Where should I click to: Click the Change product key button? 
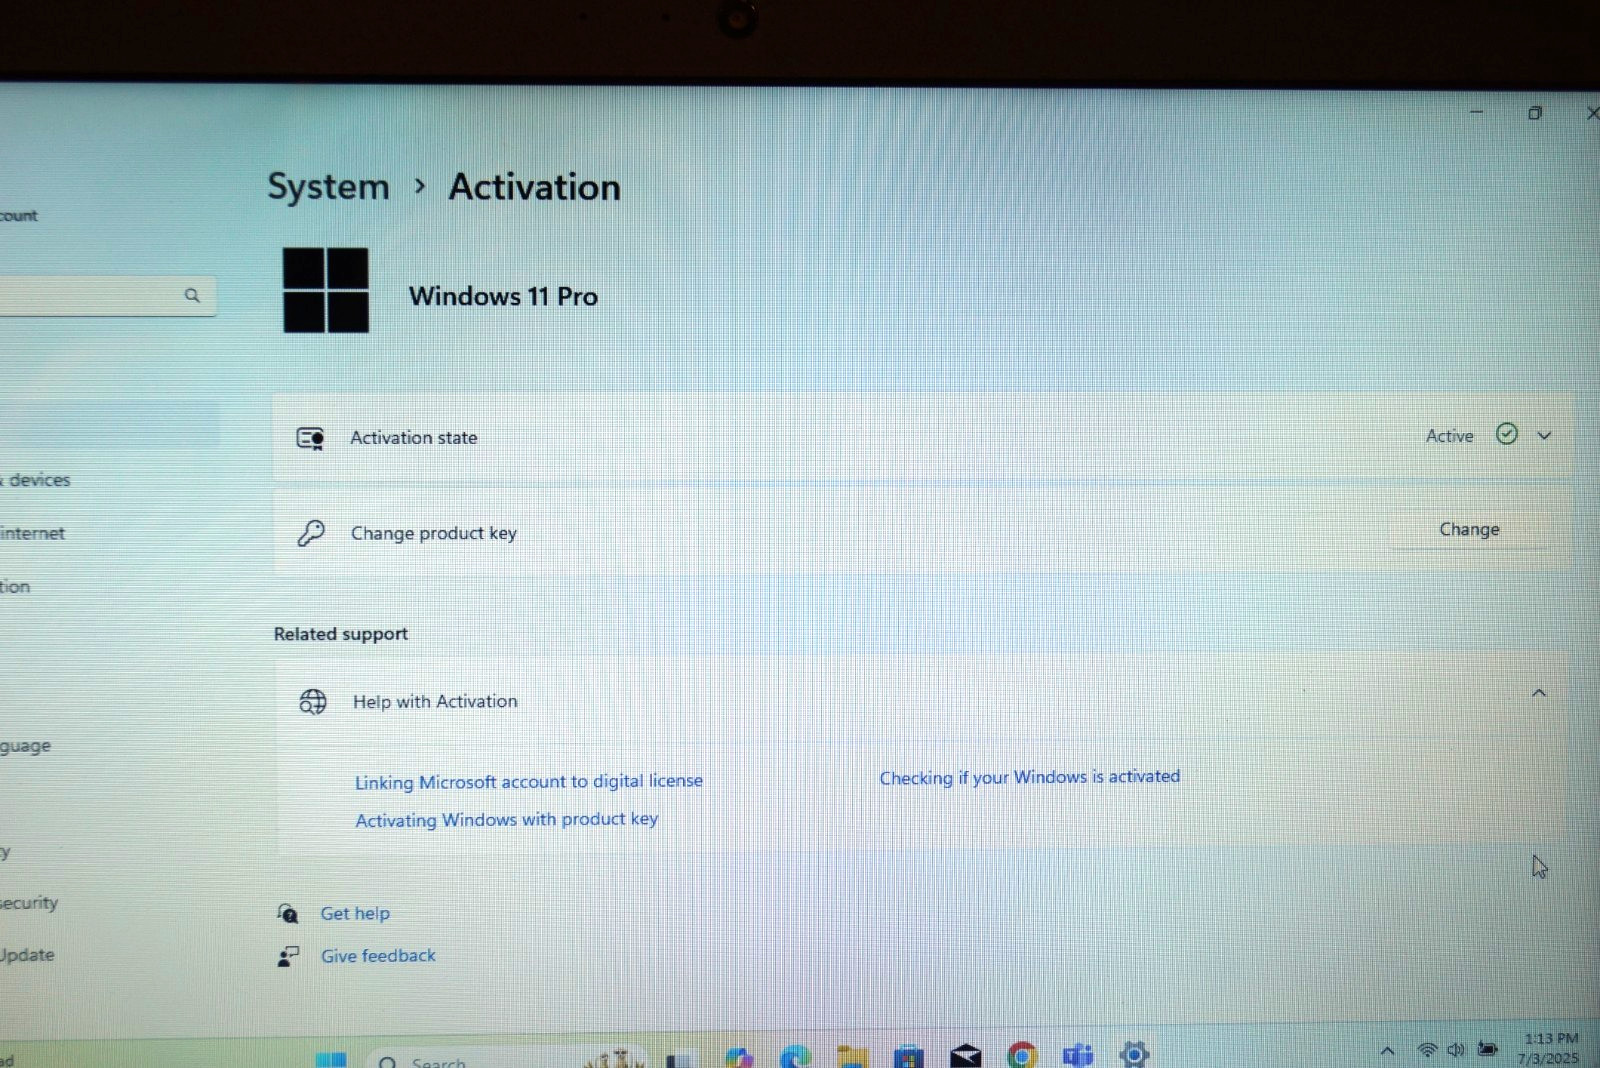(1469, 529)
